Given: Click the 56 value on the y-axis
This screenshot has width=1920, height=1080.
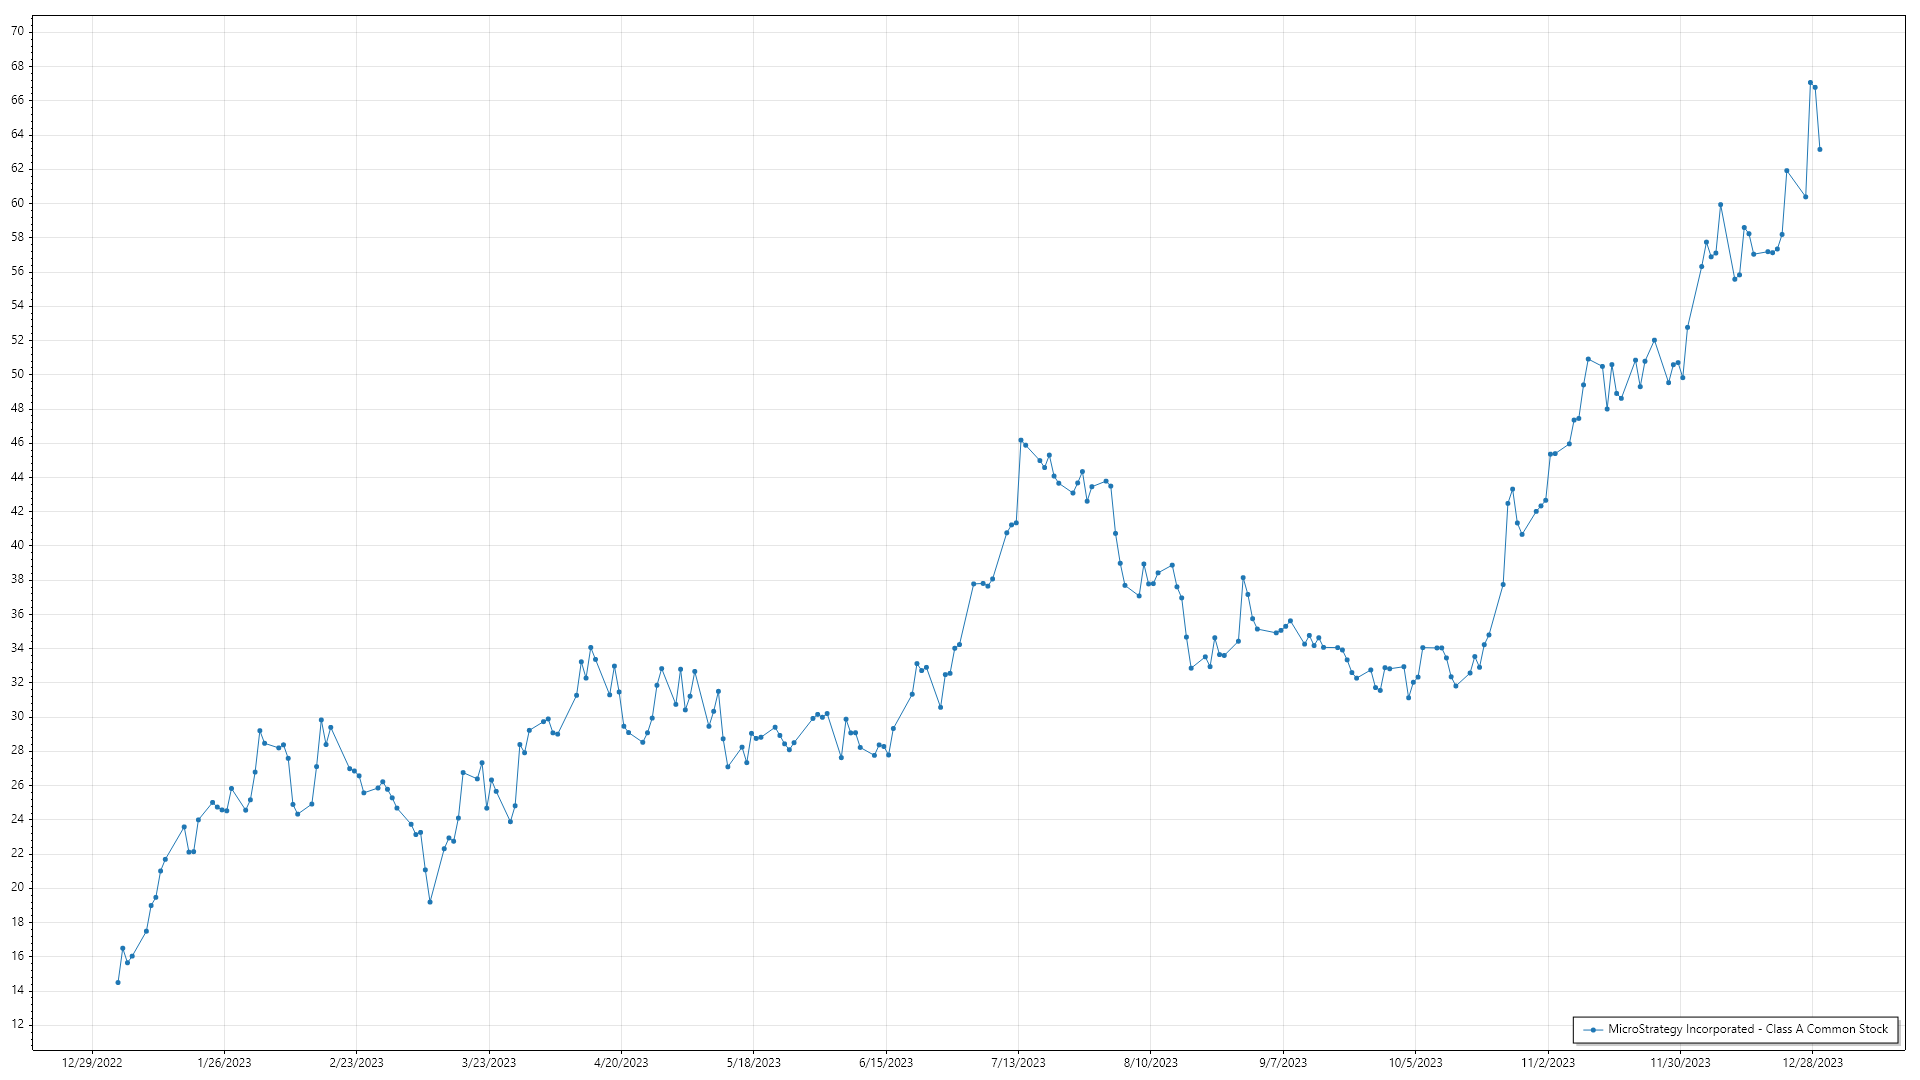Looking at the screenshot, I should (18, 271).
